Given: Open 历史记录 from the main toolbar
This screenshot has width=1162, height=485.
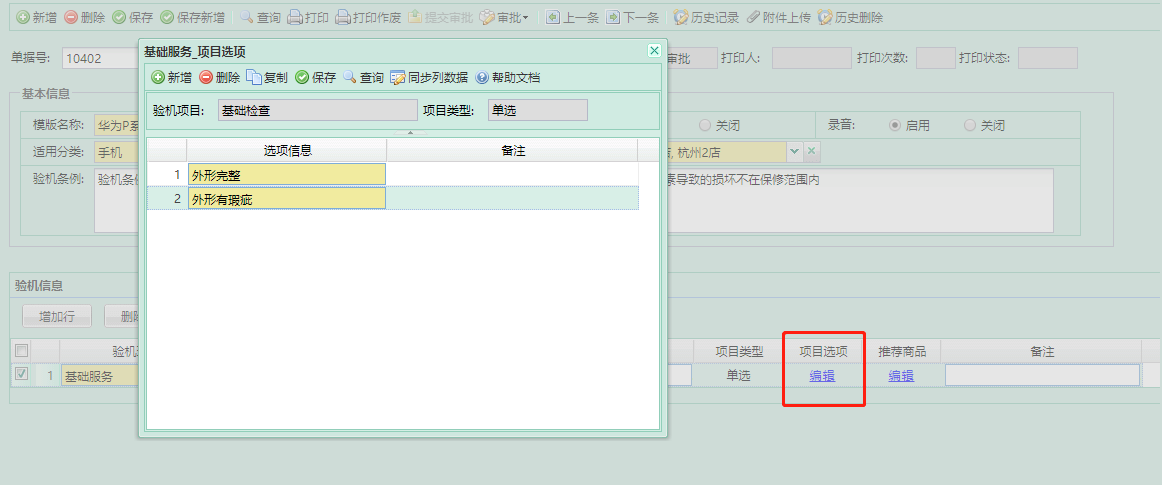Looking at the screenshot, I should [707, 18].
